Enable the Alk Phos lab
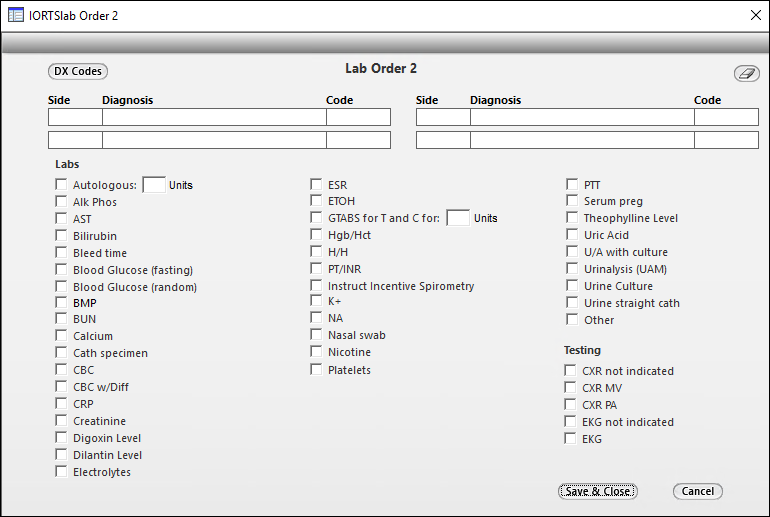The width and height of the screenshot is (770, 517). (x=61, y=201)
